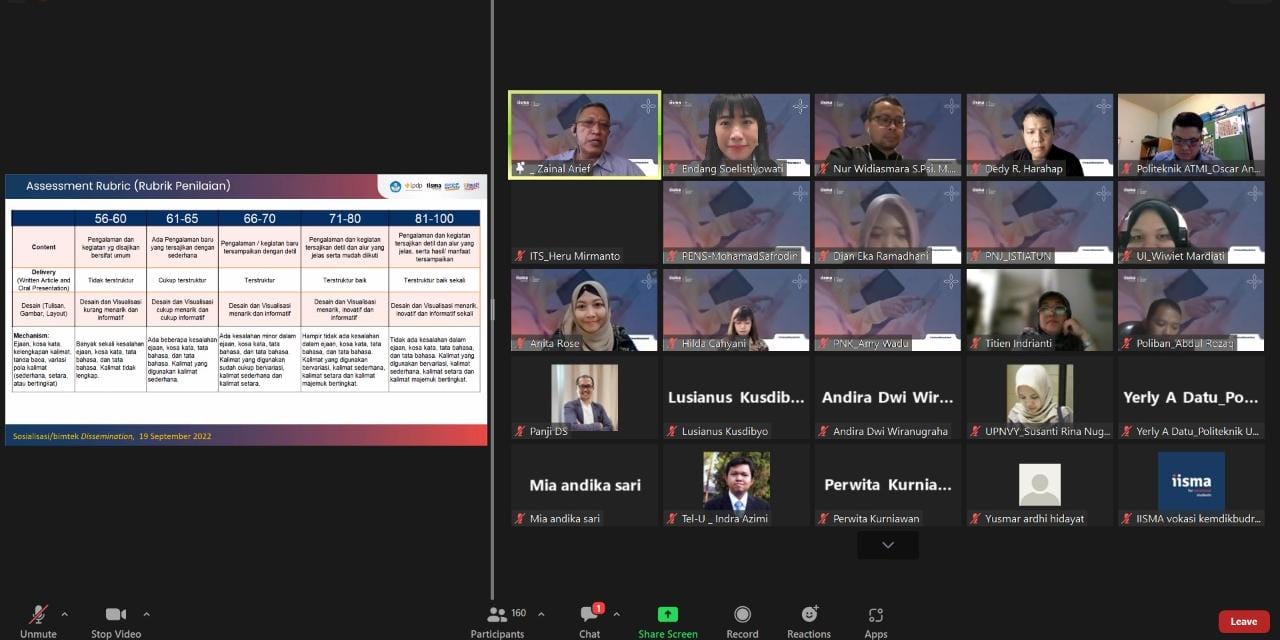Image resolution: width=1280 pixels, height=640 pixels.
Task: Click muted mic icon beside Mia andika sari
Action: pyautogui.click(x=520, y=518)
